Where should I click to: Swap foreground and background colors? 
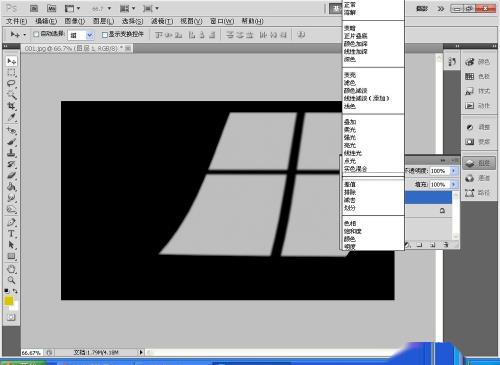[15, 291]
